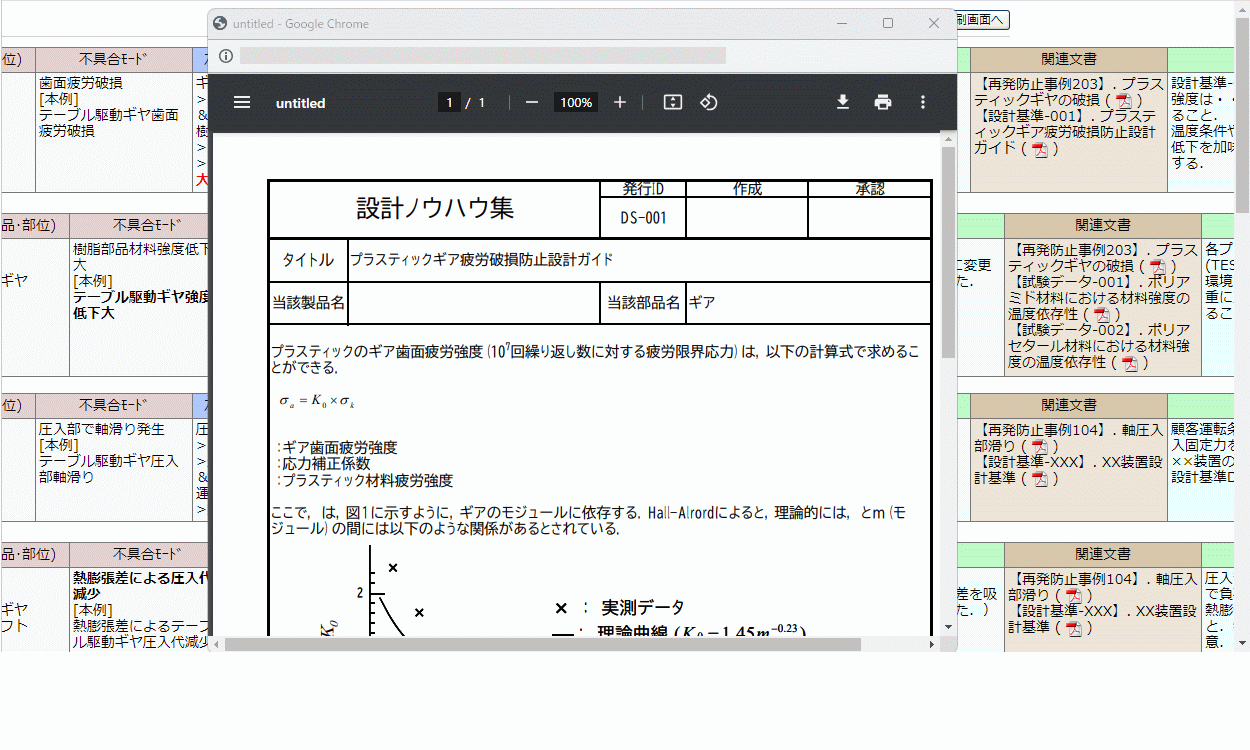Zoom in on the PDF document
The height and width of the screenshot is (750, 1250).
(x=620, y=102)
